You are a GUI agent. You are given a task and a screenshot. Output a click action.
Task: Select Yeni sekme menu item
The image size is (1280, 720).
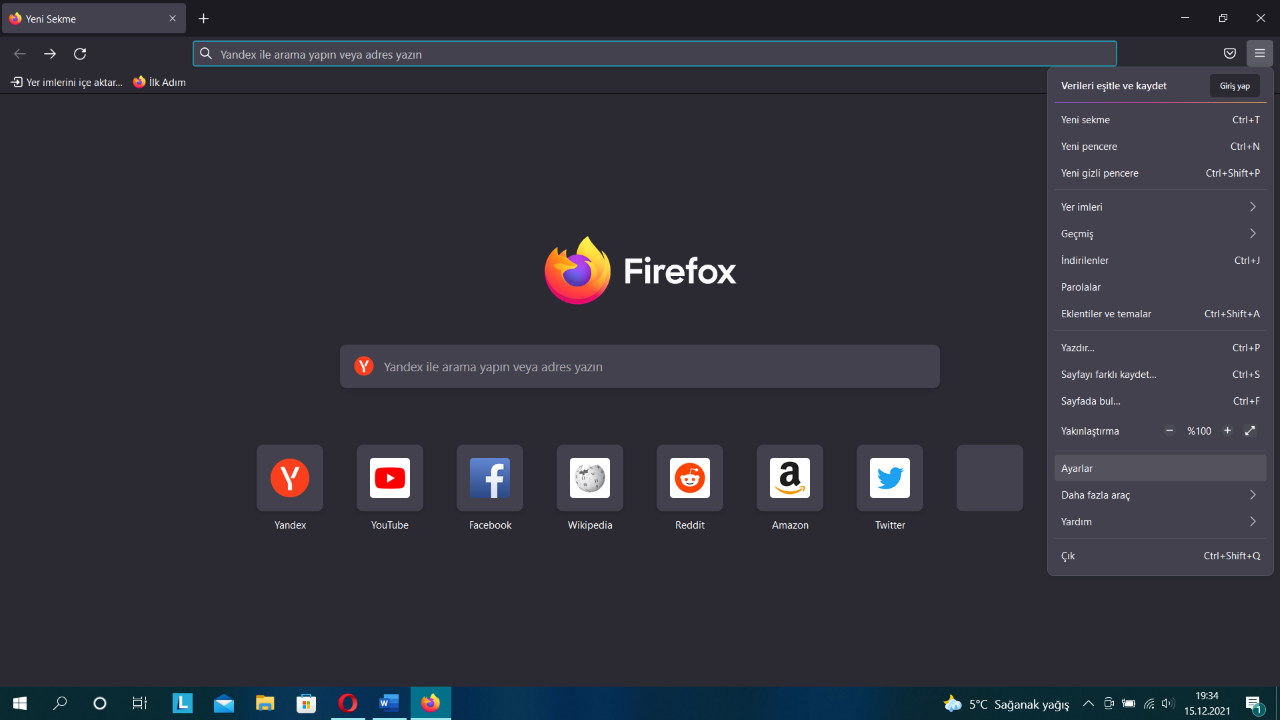click(x=1160, y=120)
